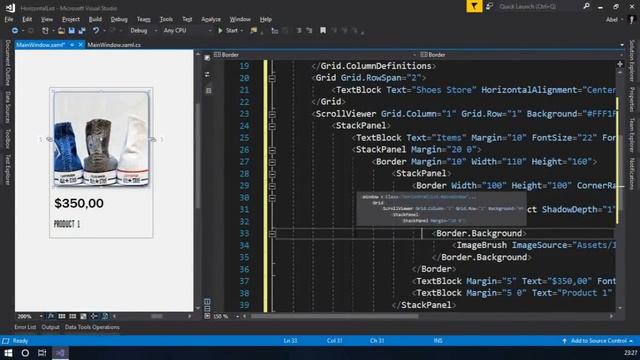Open the right Border member dropdown

pos(521,55)
